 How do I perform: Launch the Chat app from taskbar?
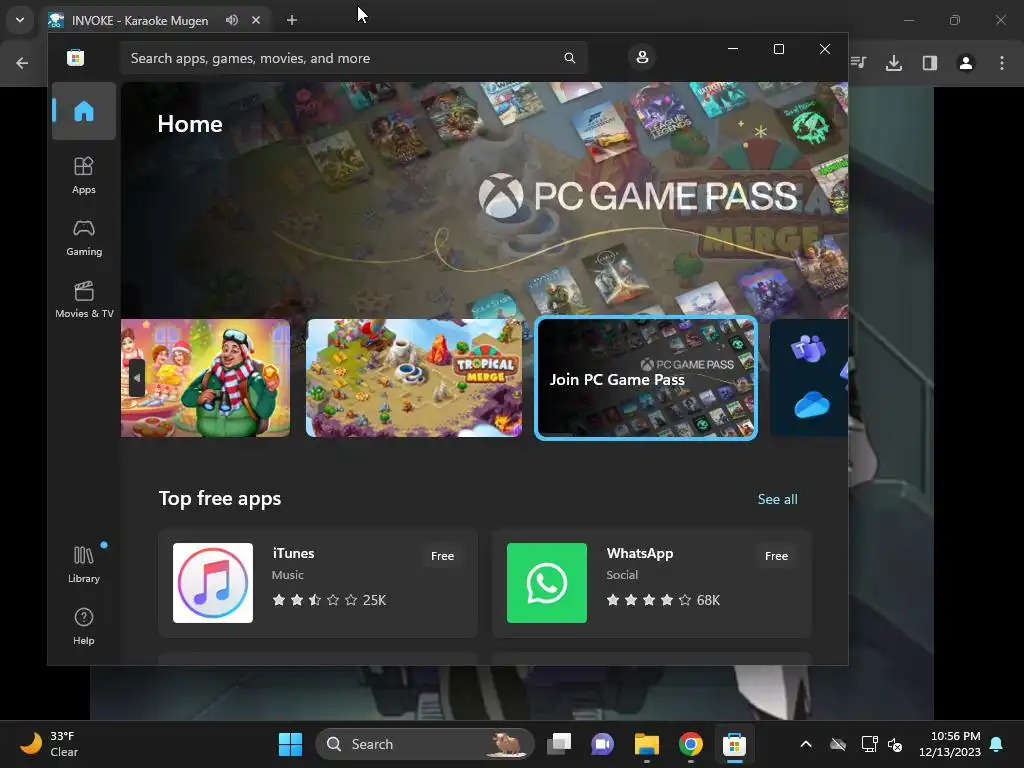point(602,744)
